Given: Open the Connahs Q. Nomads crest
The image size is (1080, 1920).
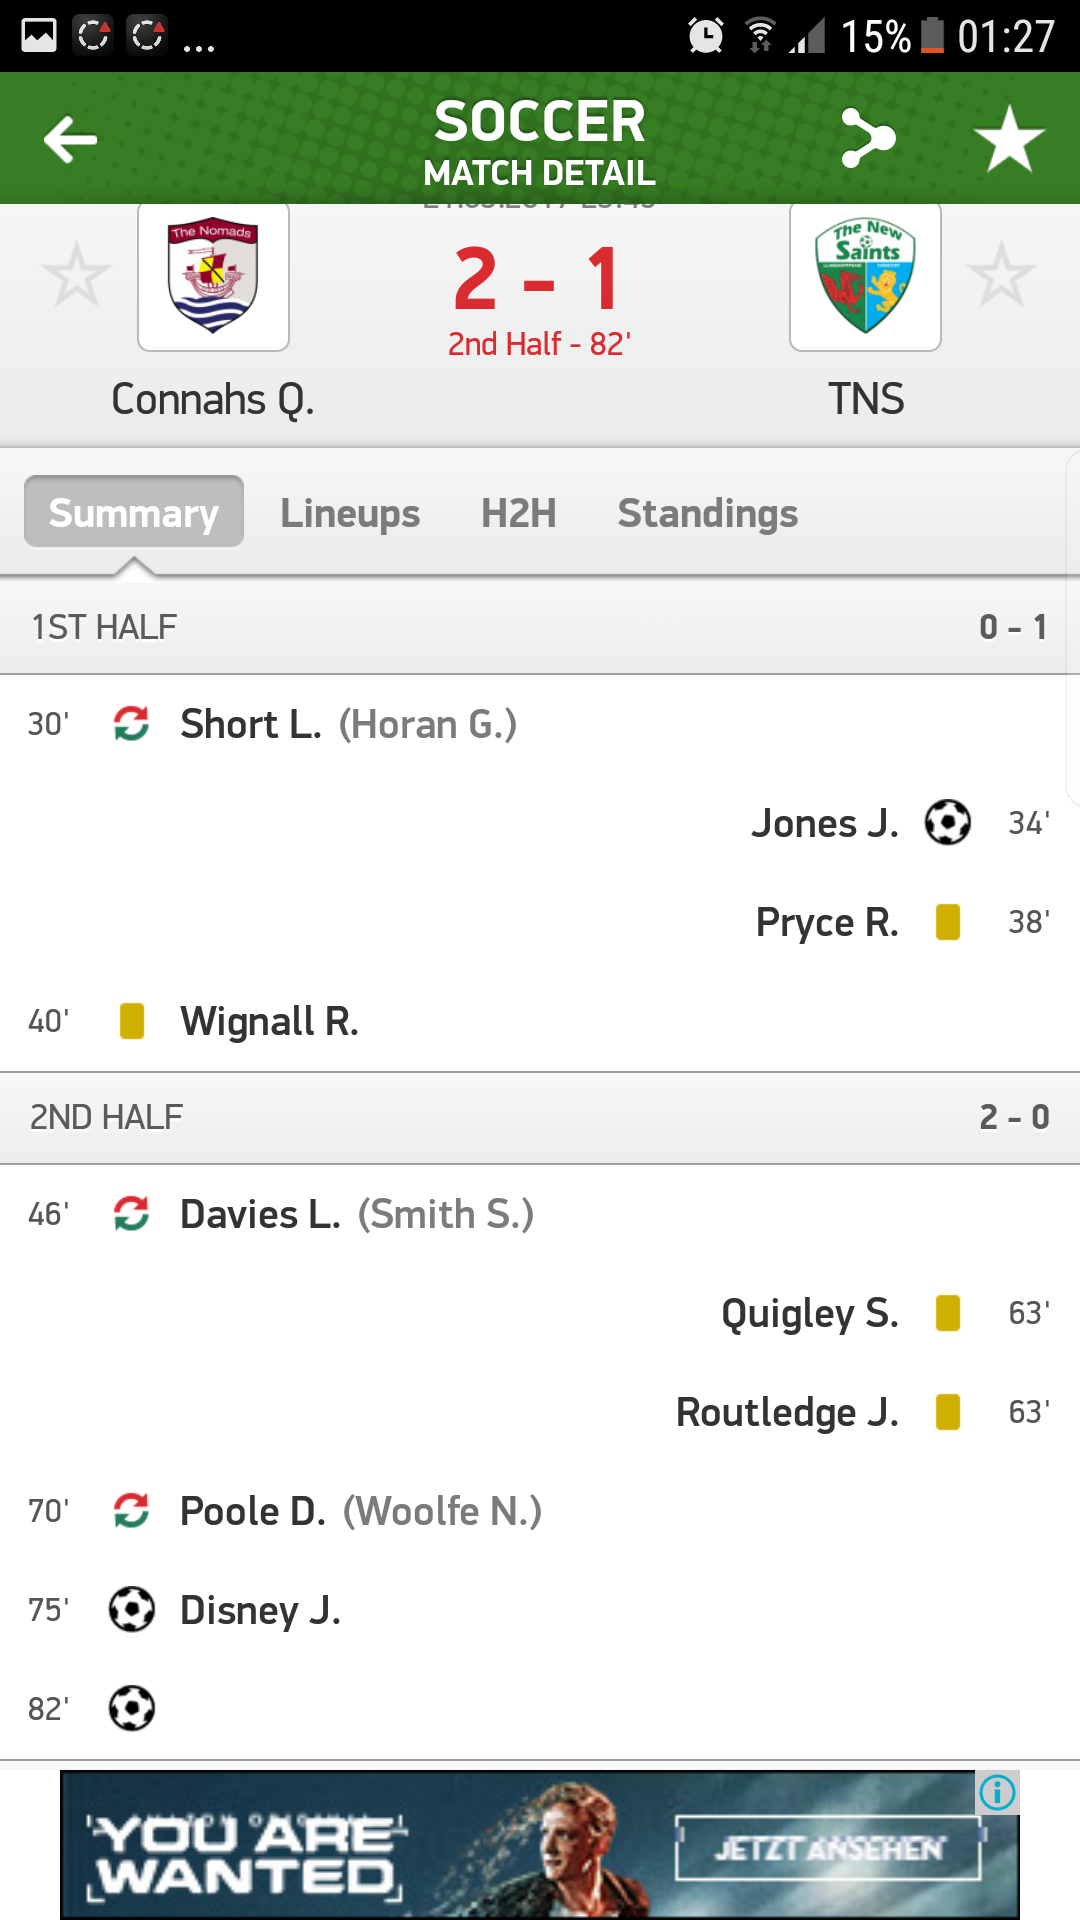Looking at the screenshot, I should point(213,277).
